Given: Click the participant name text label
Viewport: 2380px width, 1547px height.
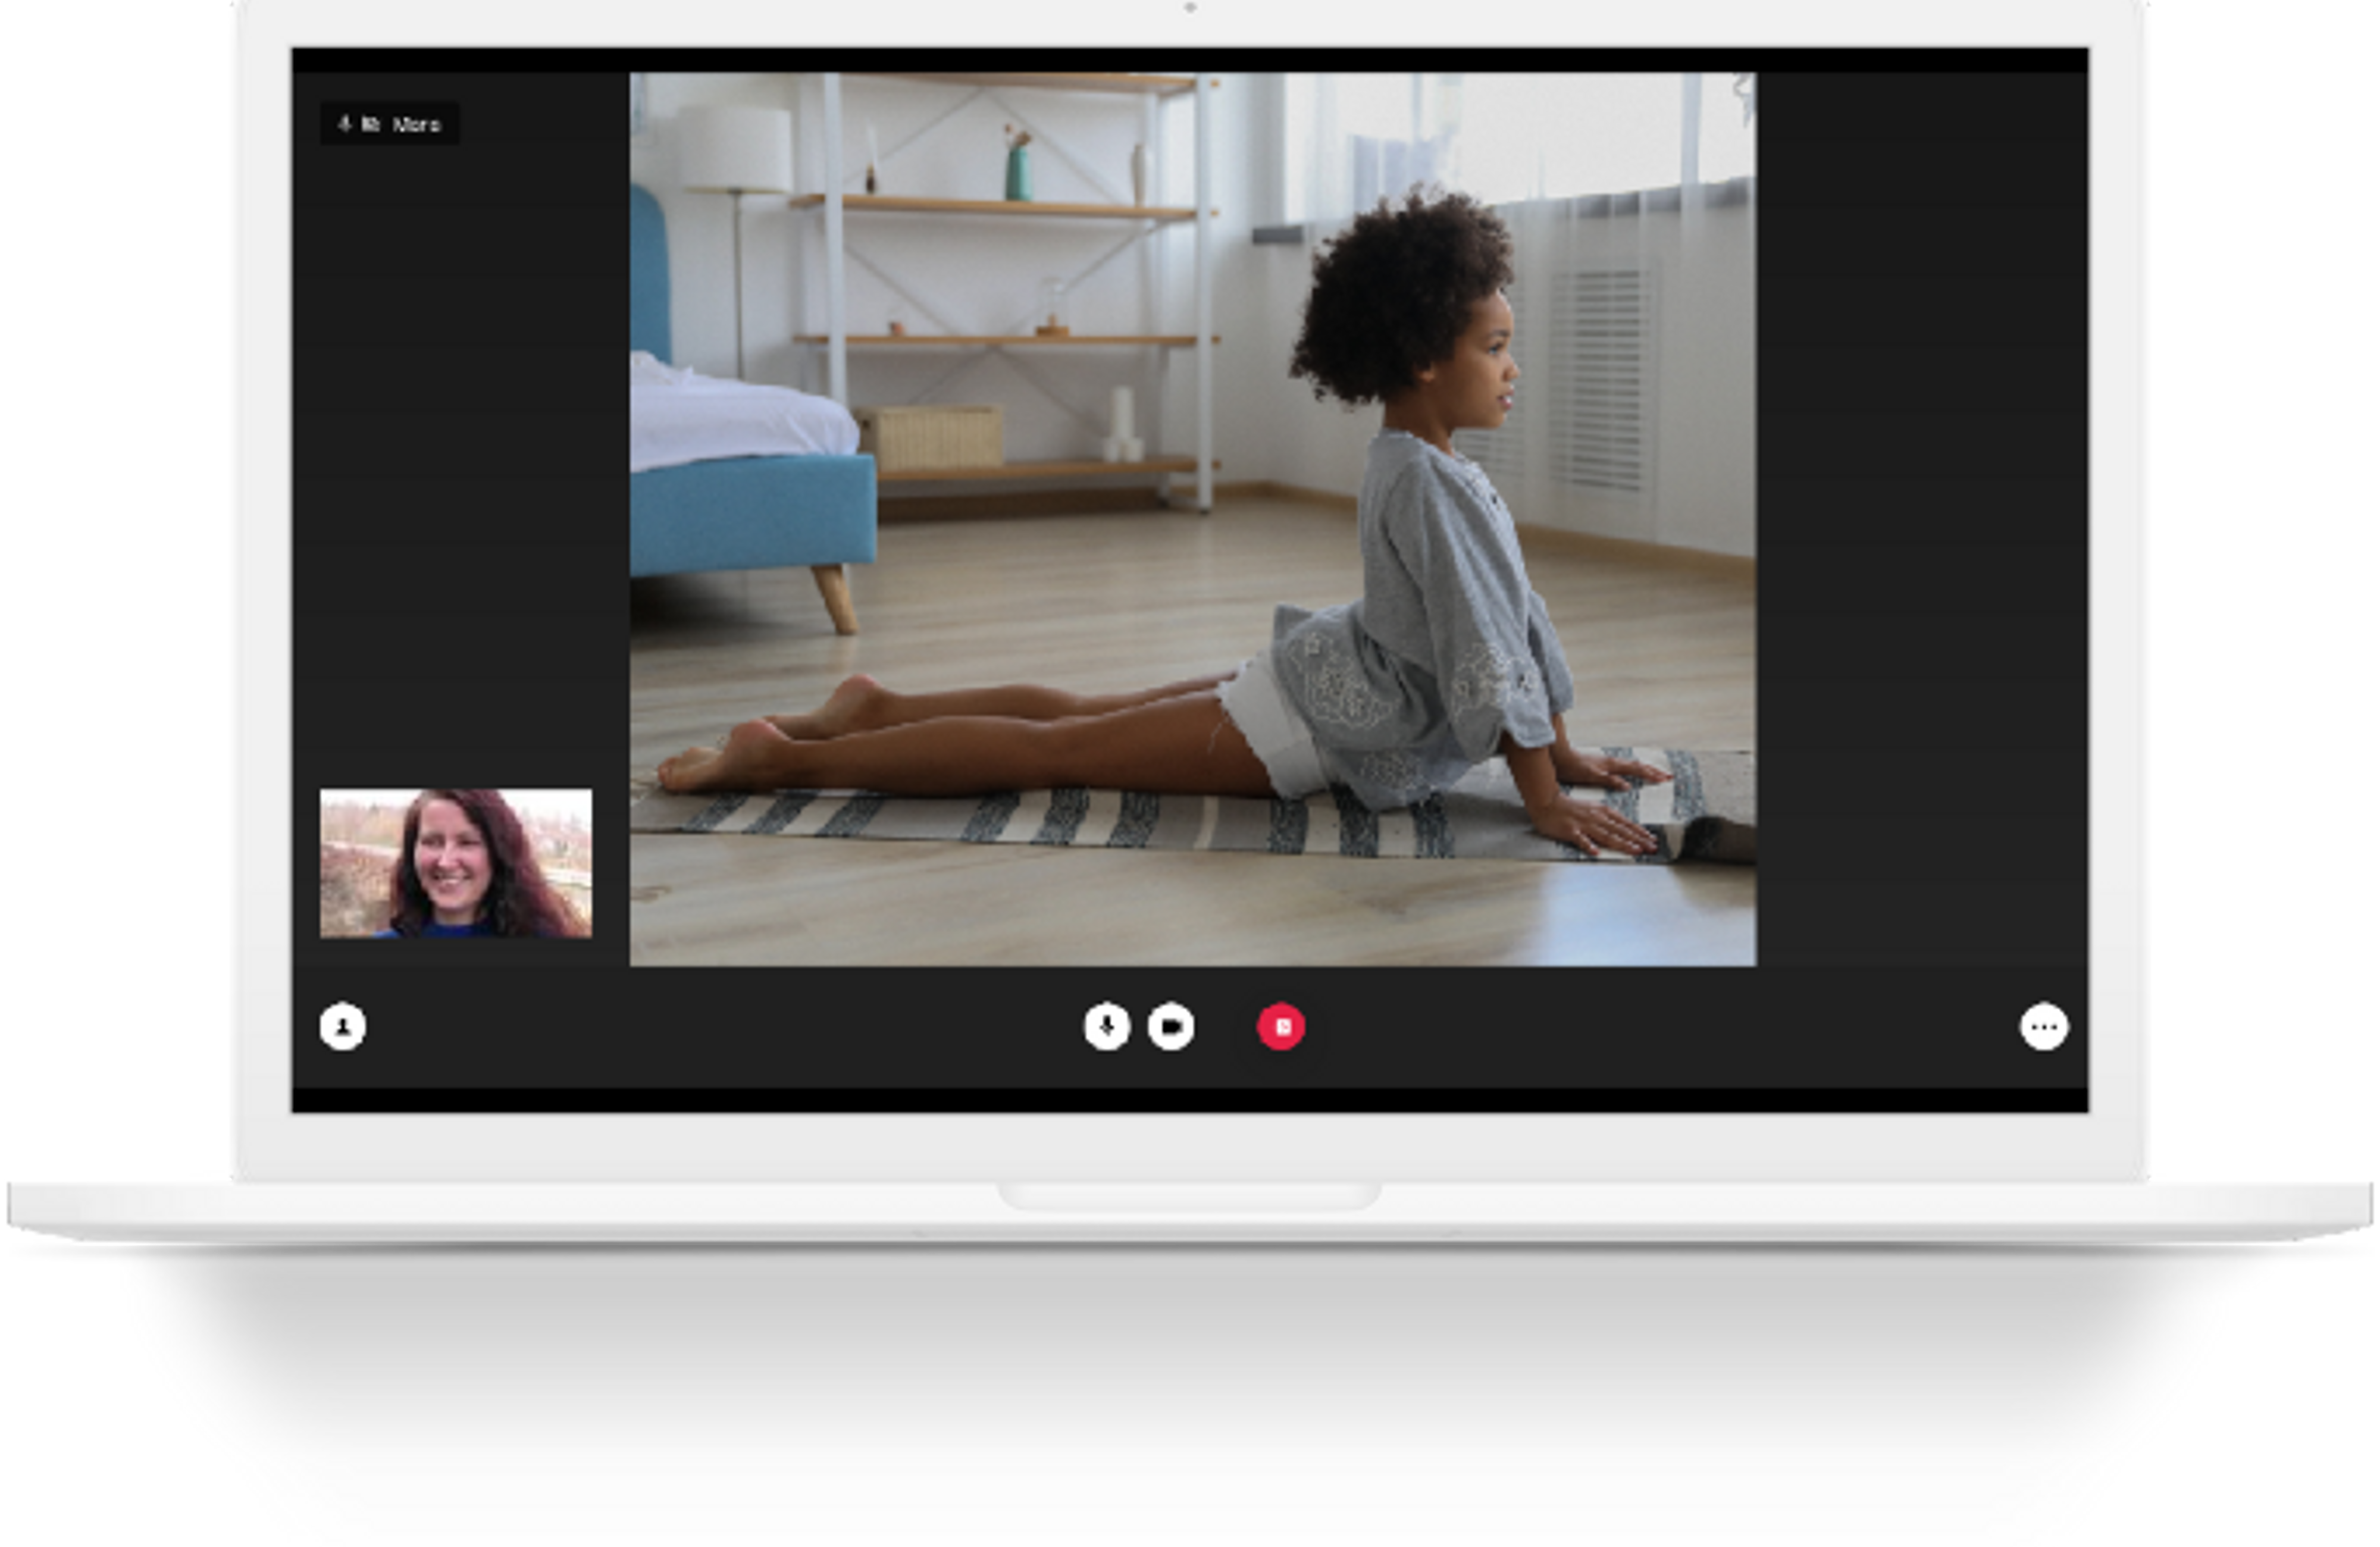Looking at the screenshot, I should point(416,125).
